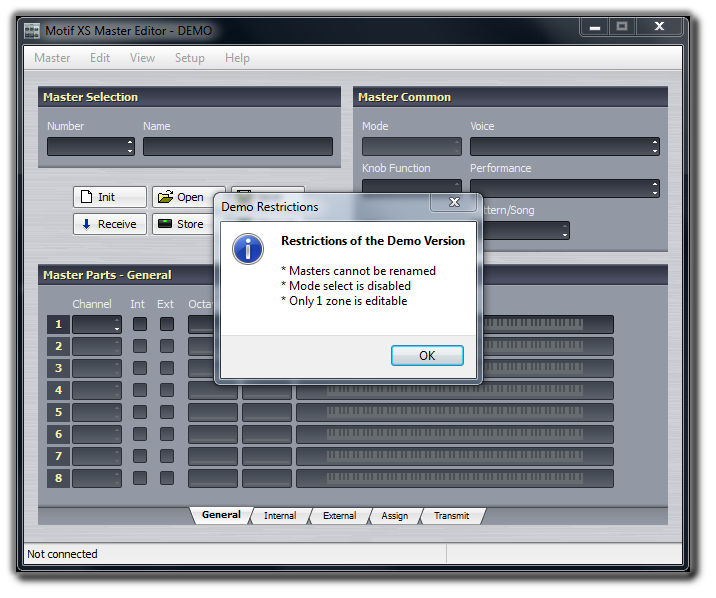Click the folder icon on Open button

165,196
